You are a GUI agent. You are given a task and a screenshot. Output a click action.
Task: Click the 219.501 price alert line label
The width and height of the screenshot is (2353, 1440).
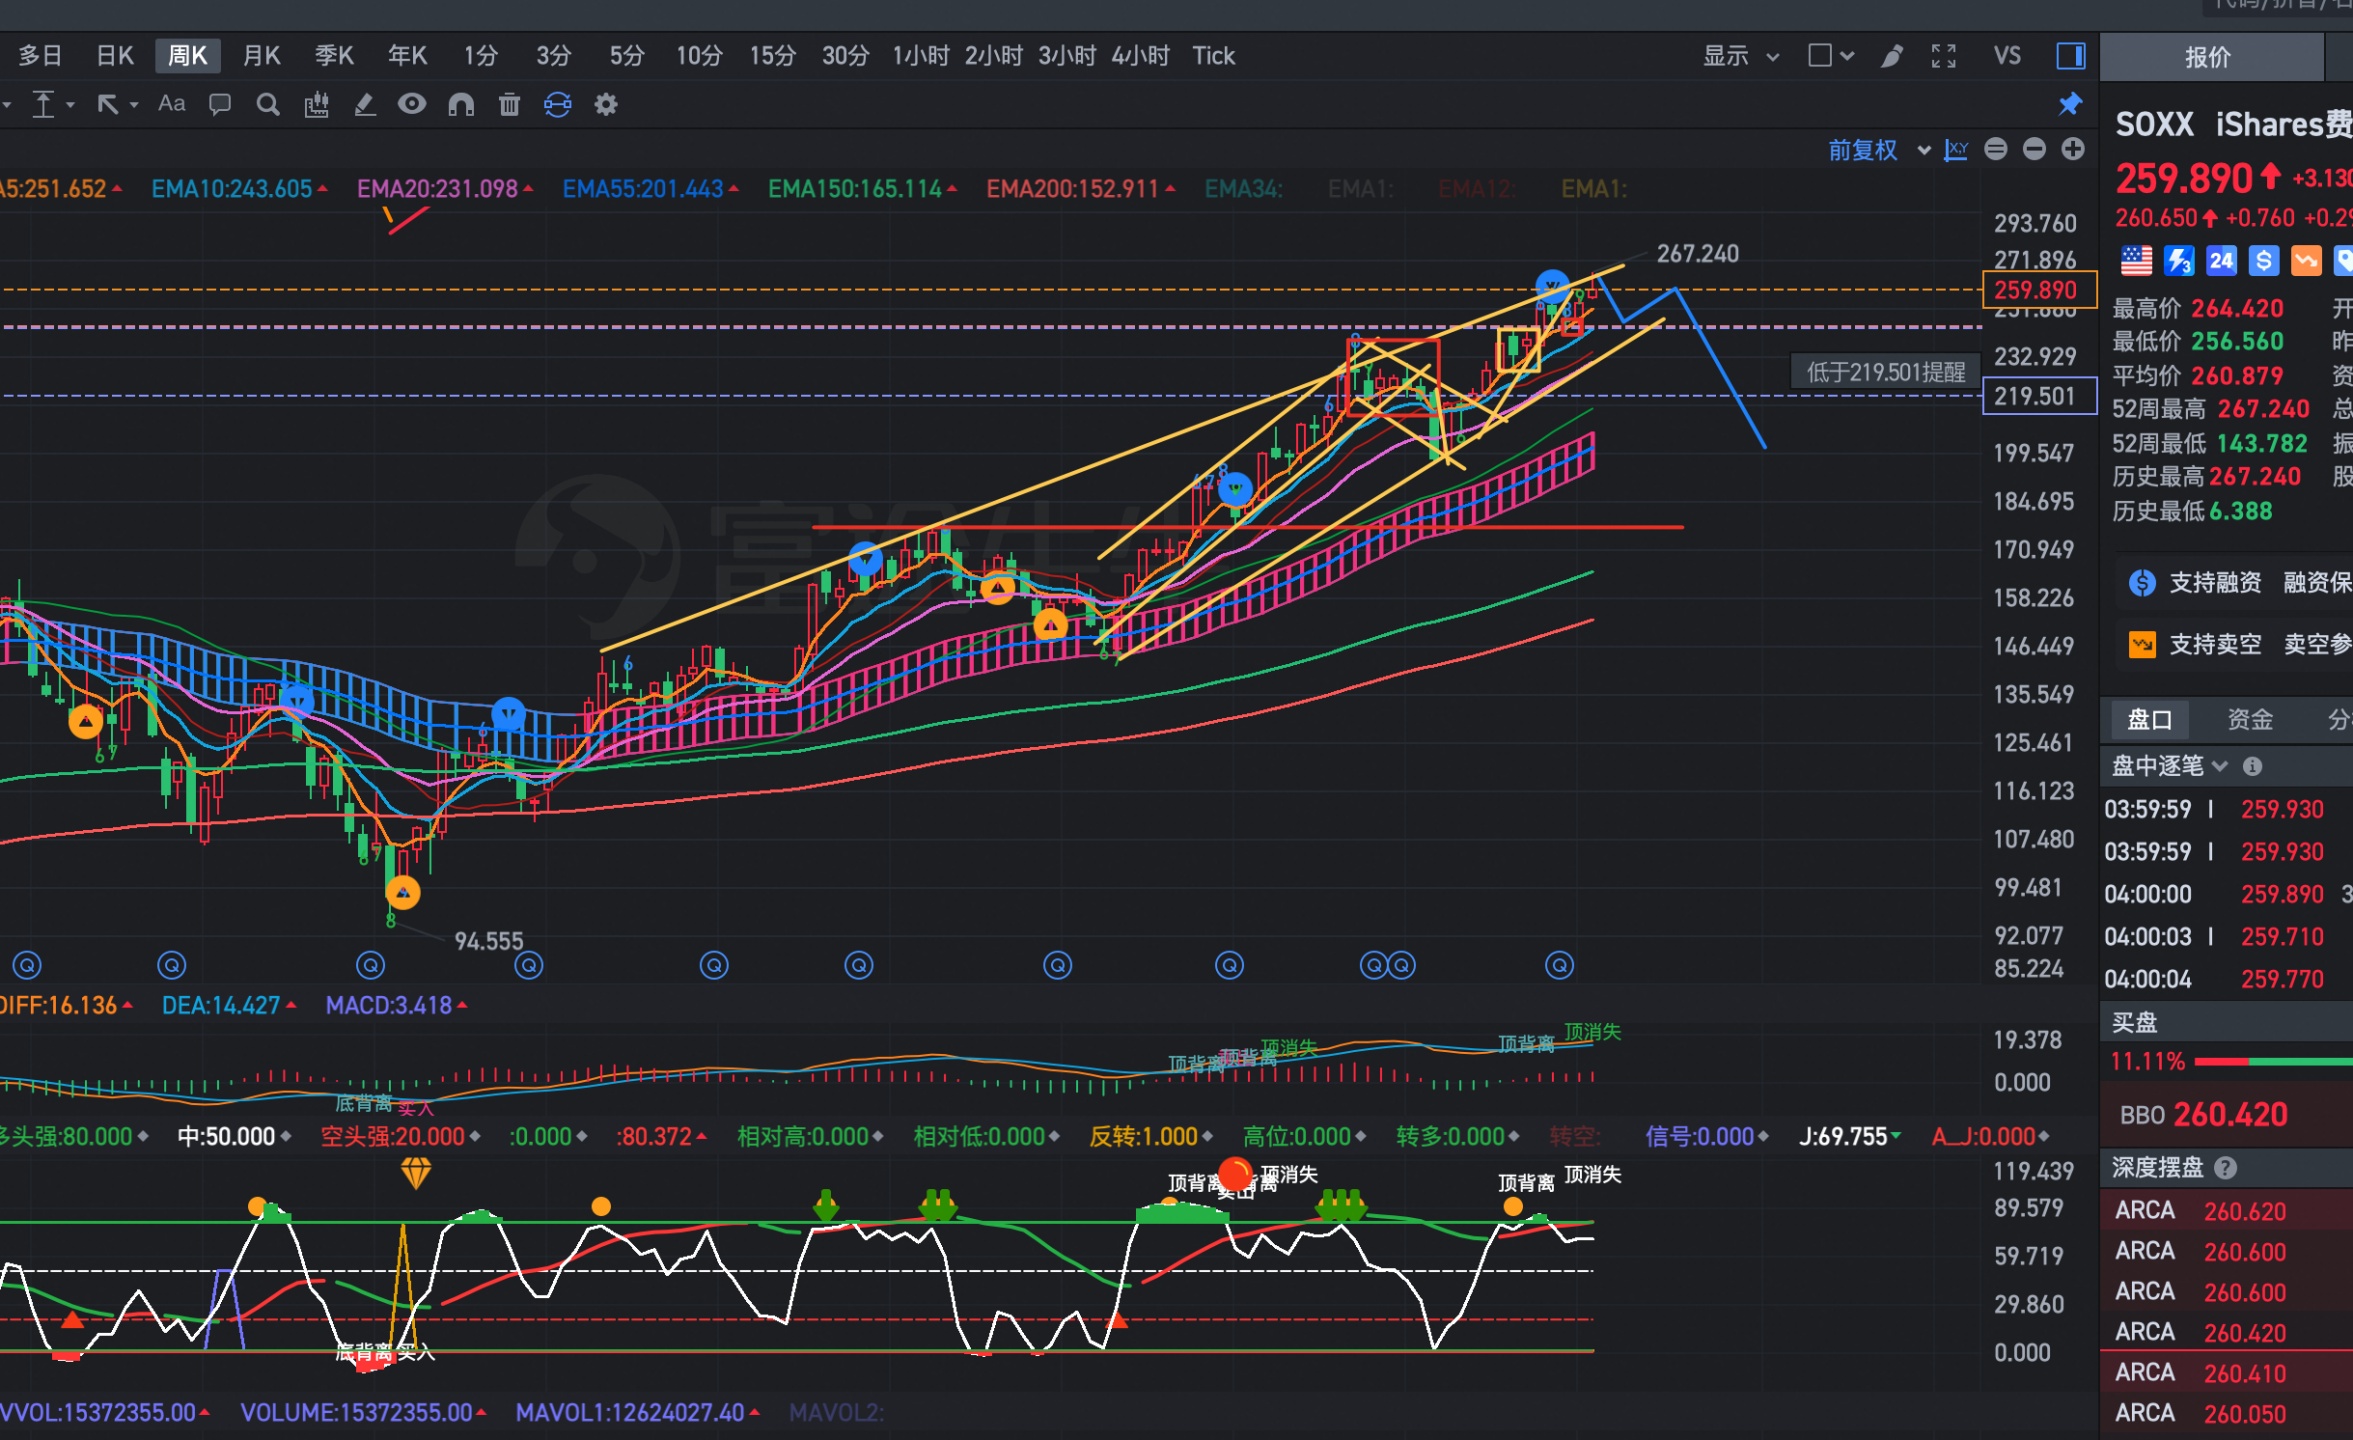[2038, 396]
